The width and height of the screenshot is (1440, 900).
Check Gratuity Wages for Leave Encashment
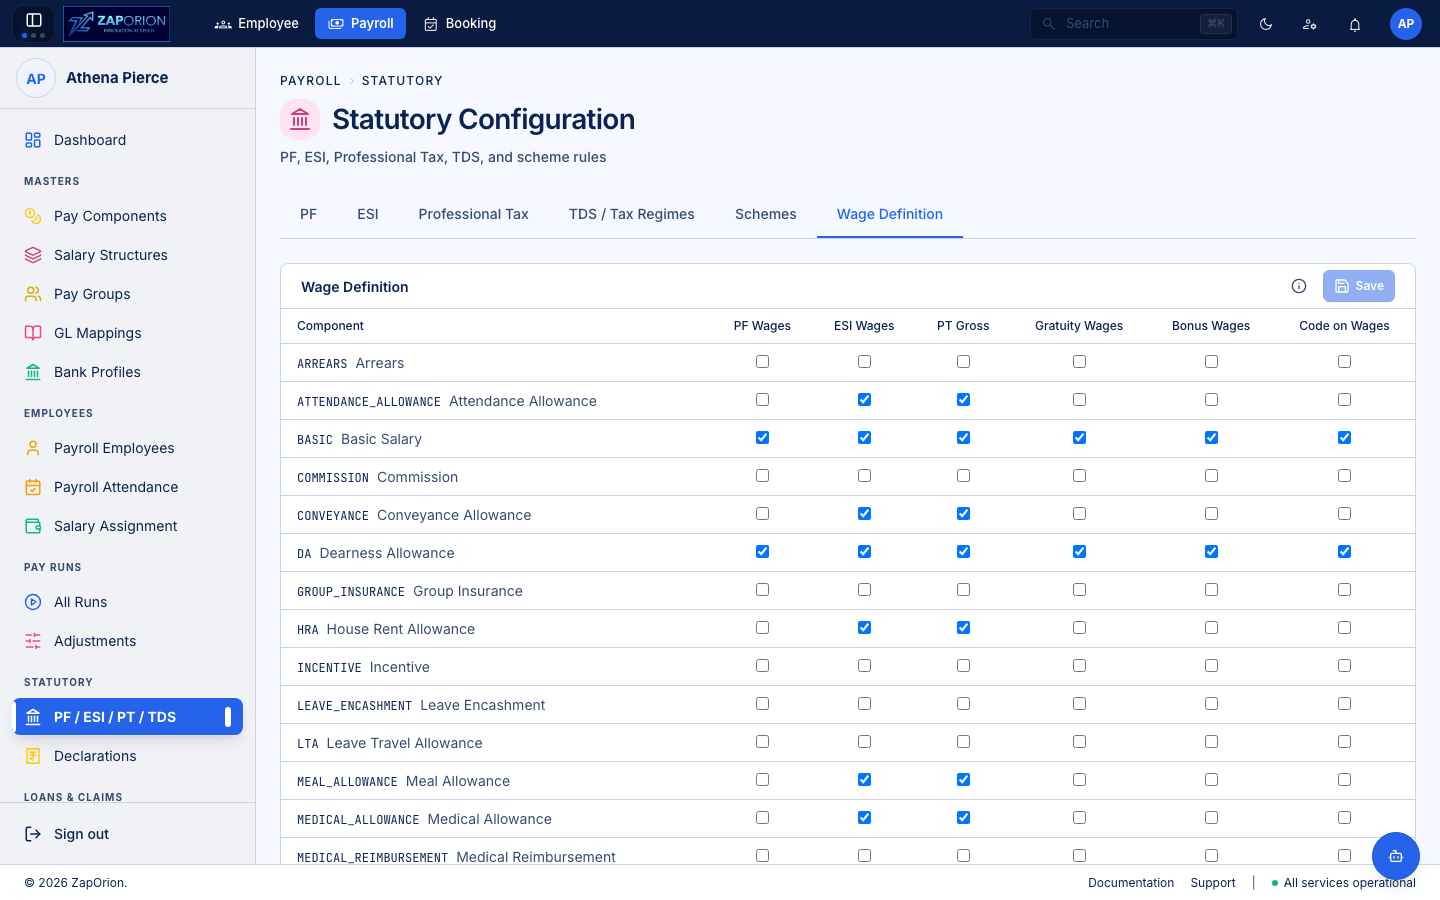[x=1080, y=704]
